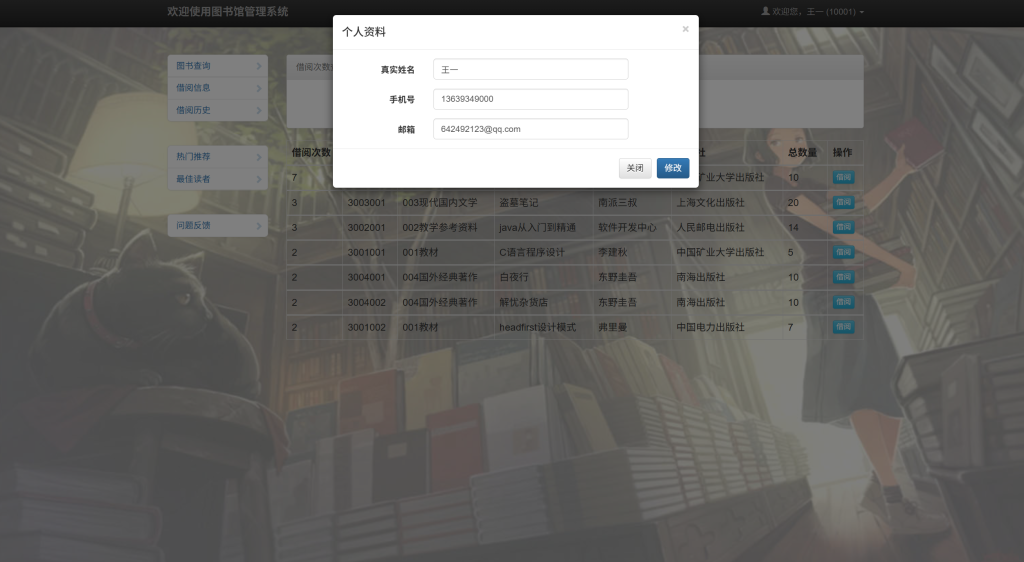Open 问题反馈 in the sidebar
Image resolution: width=1024 pixels, height=562 pixels.
(x=217, y=225)
